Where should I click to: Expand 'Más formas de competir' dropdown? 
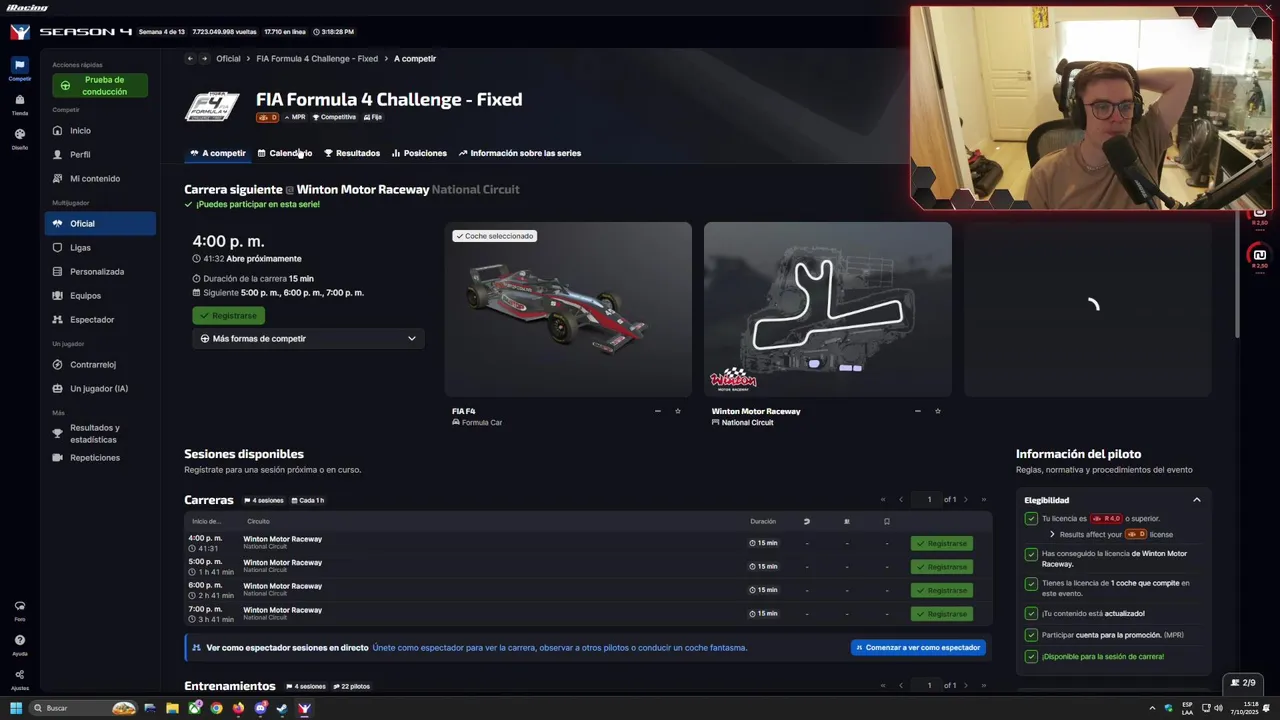pos(308,339)
